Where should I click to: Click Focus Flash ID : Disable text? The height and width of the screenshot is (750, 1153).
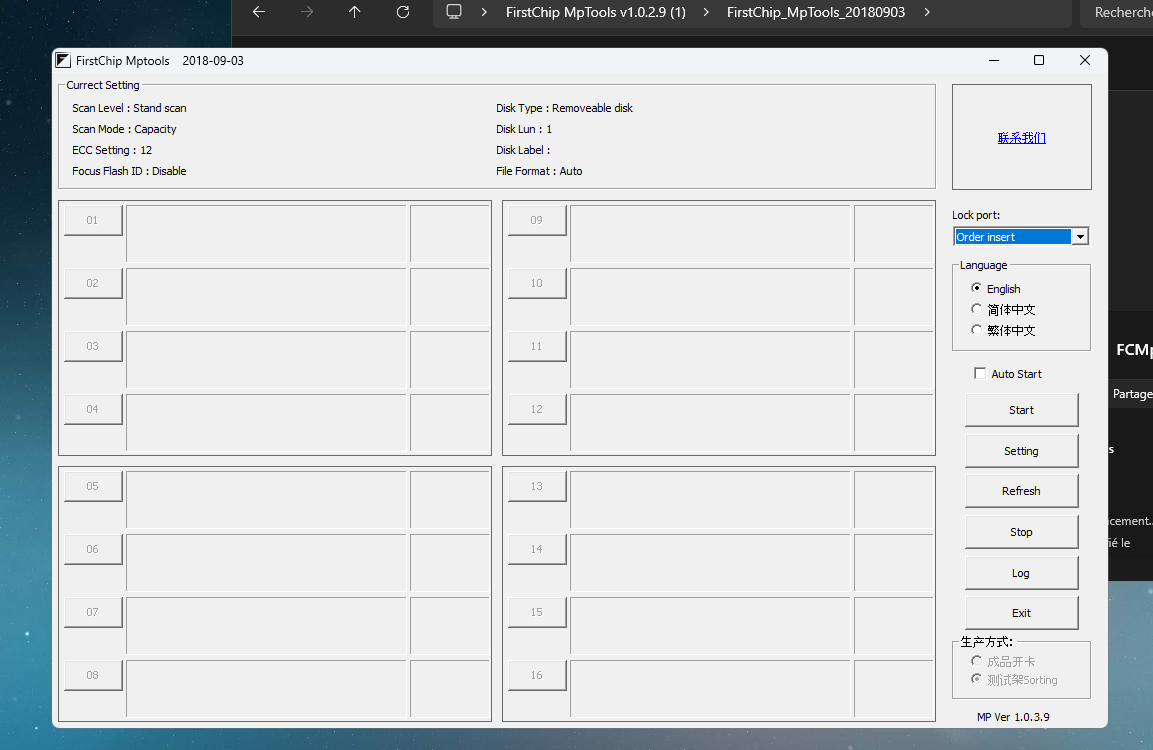pyautogui.click(x=129, y=171)
